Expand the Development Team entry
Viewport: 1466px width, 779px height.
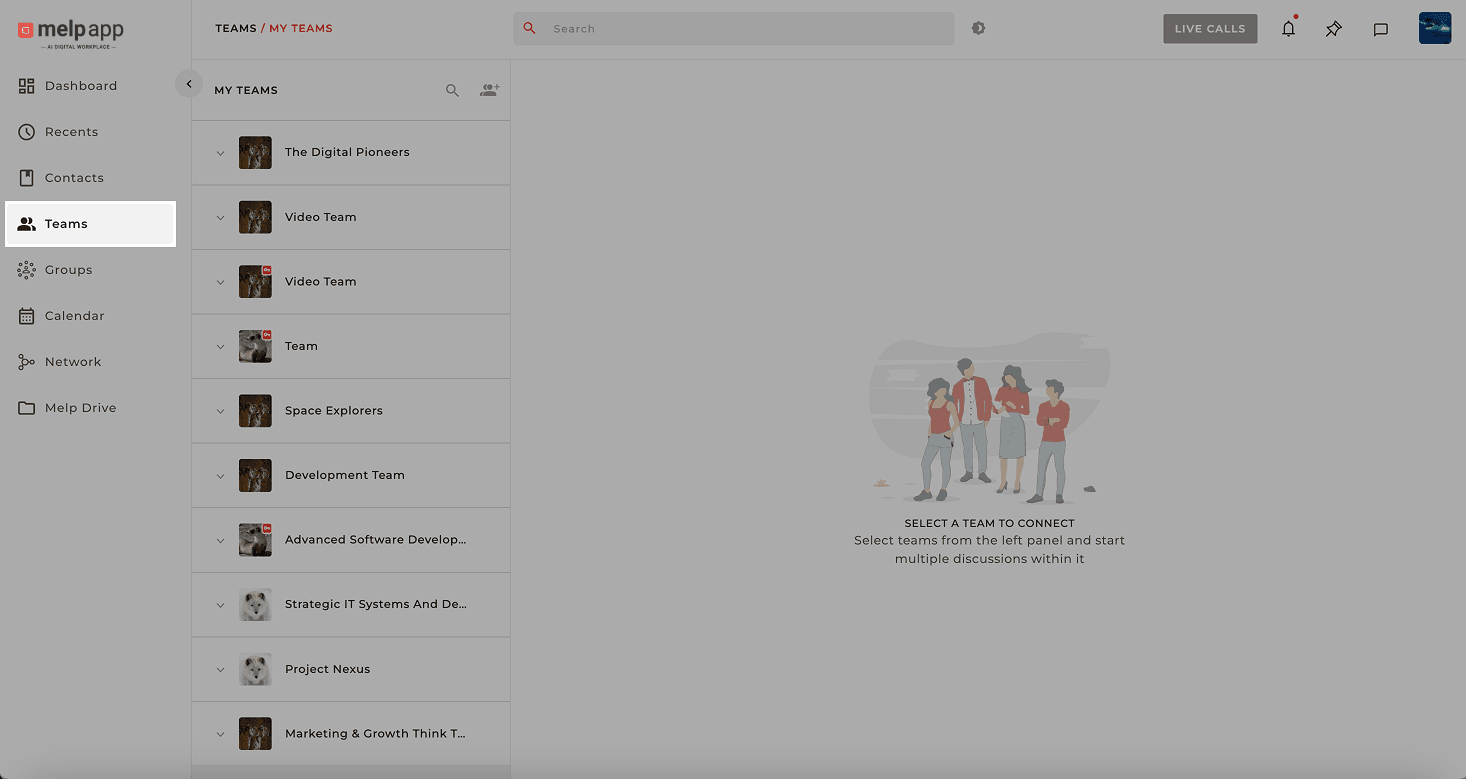(x=221, y=475)
